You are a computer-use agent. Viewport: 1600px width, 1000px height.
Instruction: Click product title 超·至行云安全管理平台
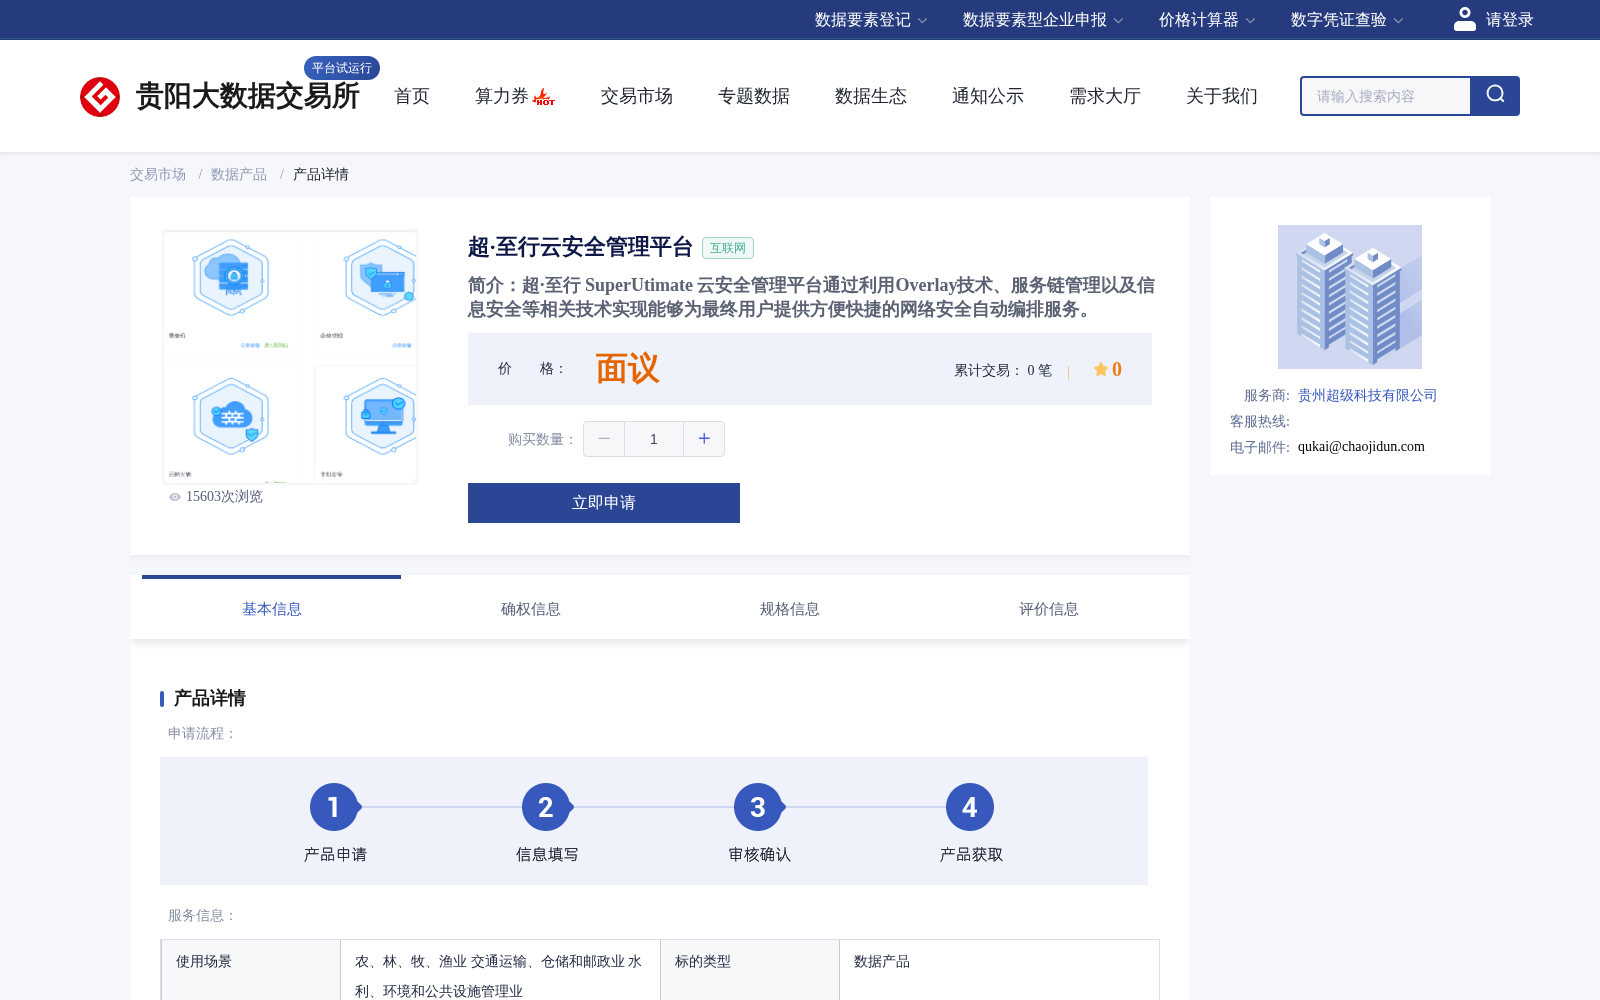(580, 247)
